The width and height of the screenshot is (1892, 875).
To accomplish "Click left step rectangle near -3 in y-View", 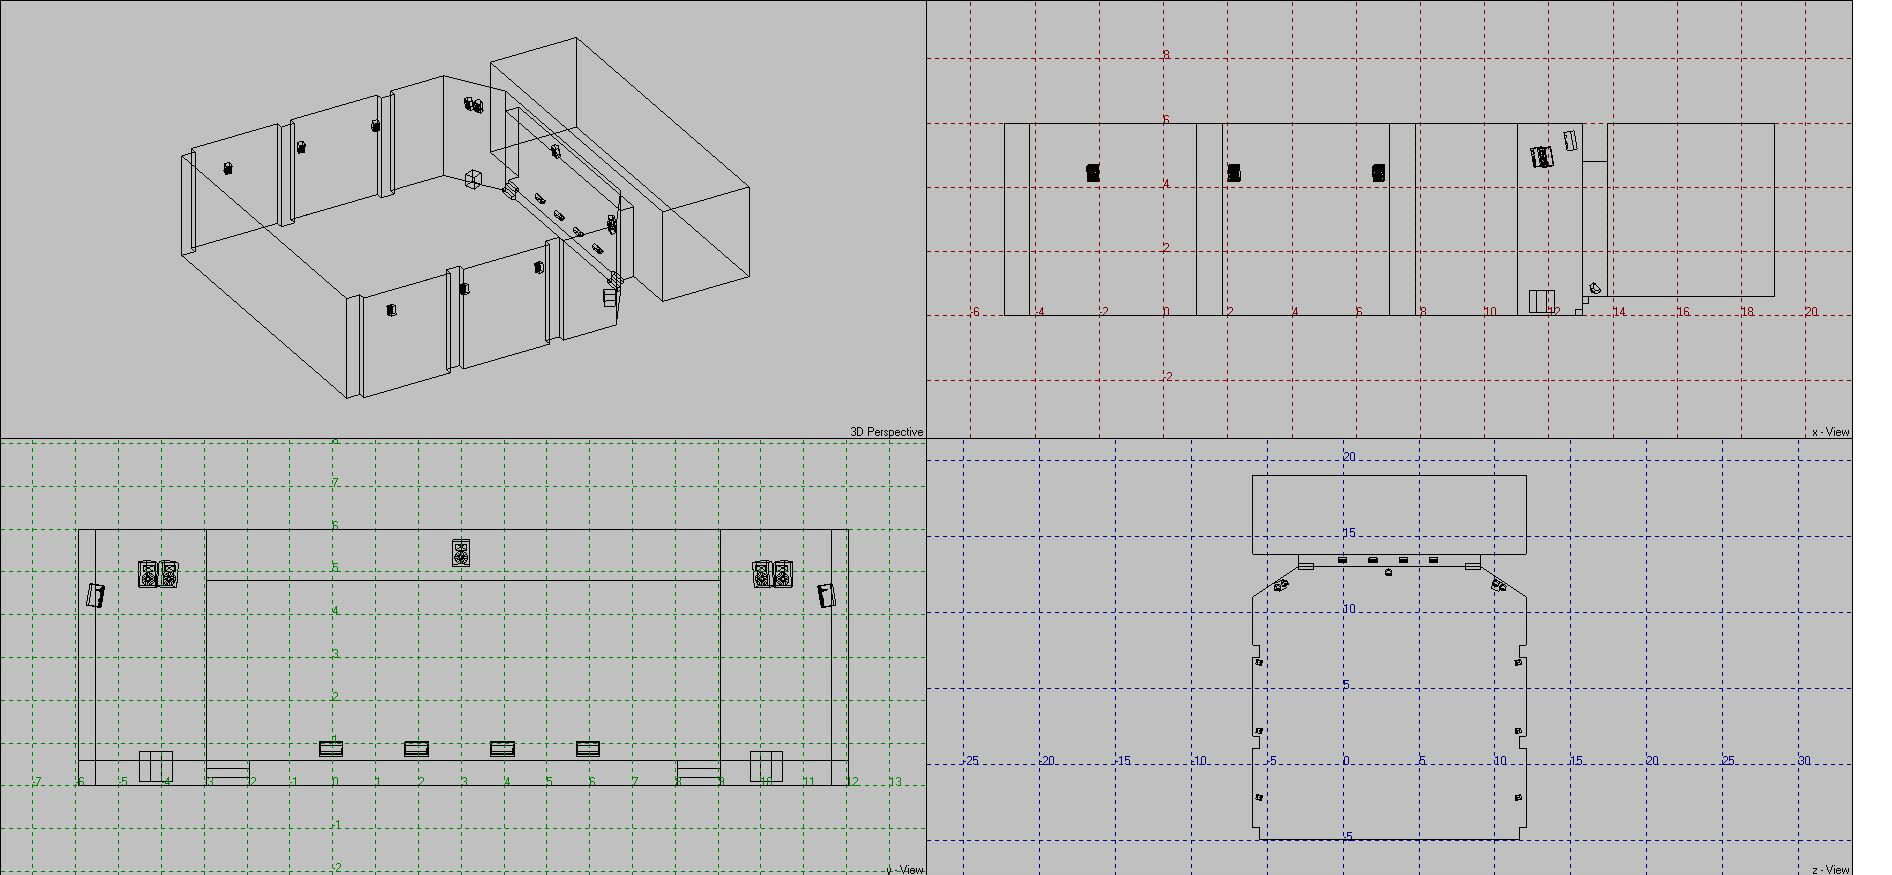I will click(228, 772).
